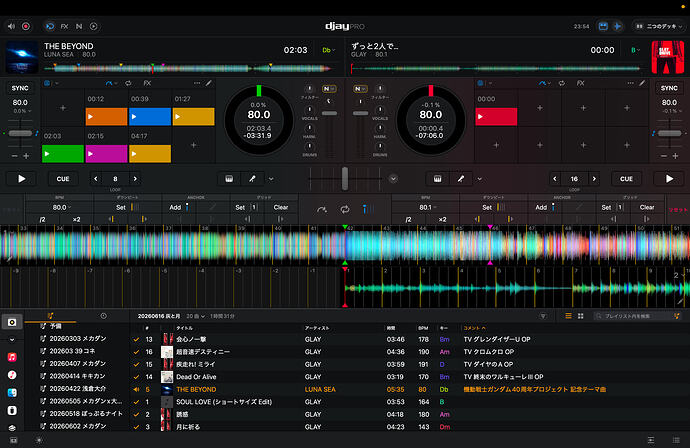Trigger the magenta cue pad at 02:15

(106, 154)
